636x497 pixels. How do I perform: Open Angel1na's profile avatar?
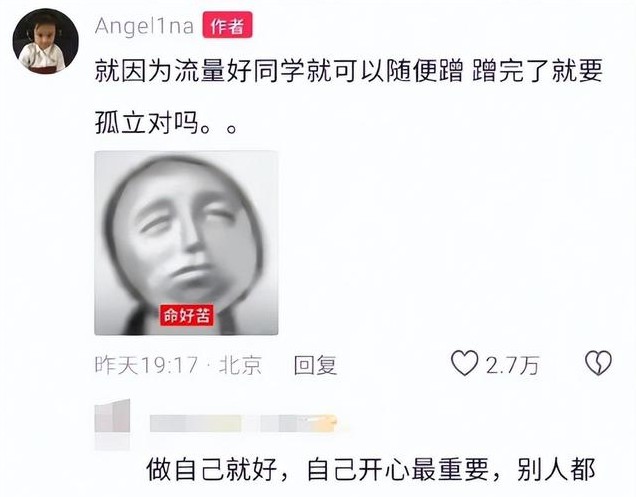45,41
